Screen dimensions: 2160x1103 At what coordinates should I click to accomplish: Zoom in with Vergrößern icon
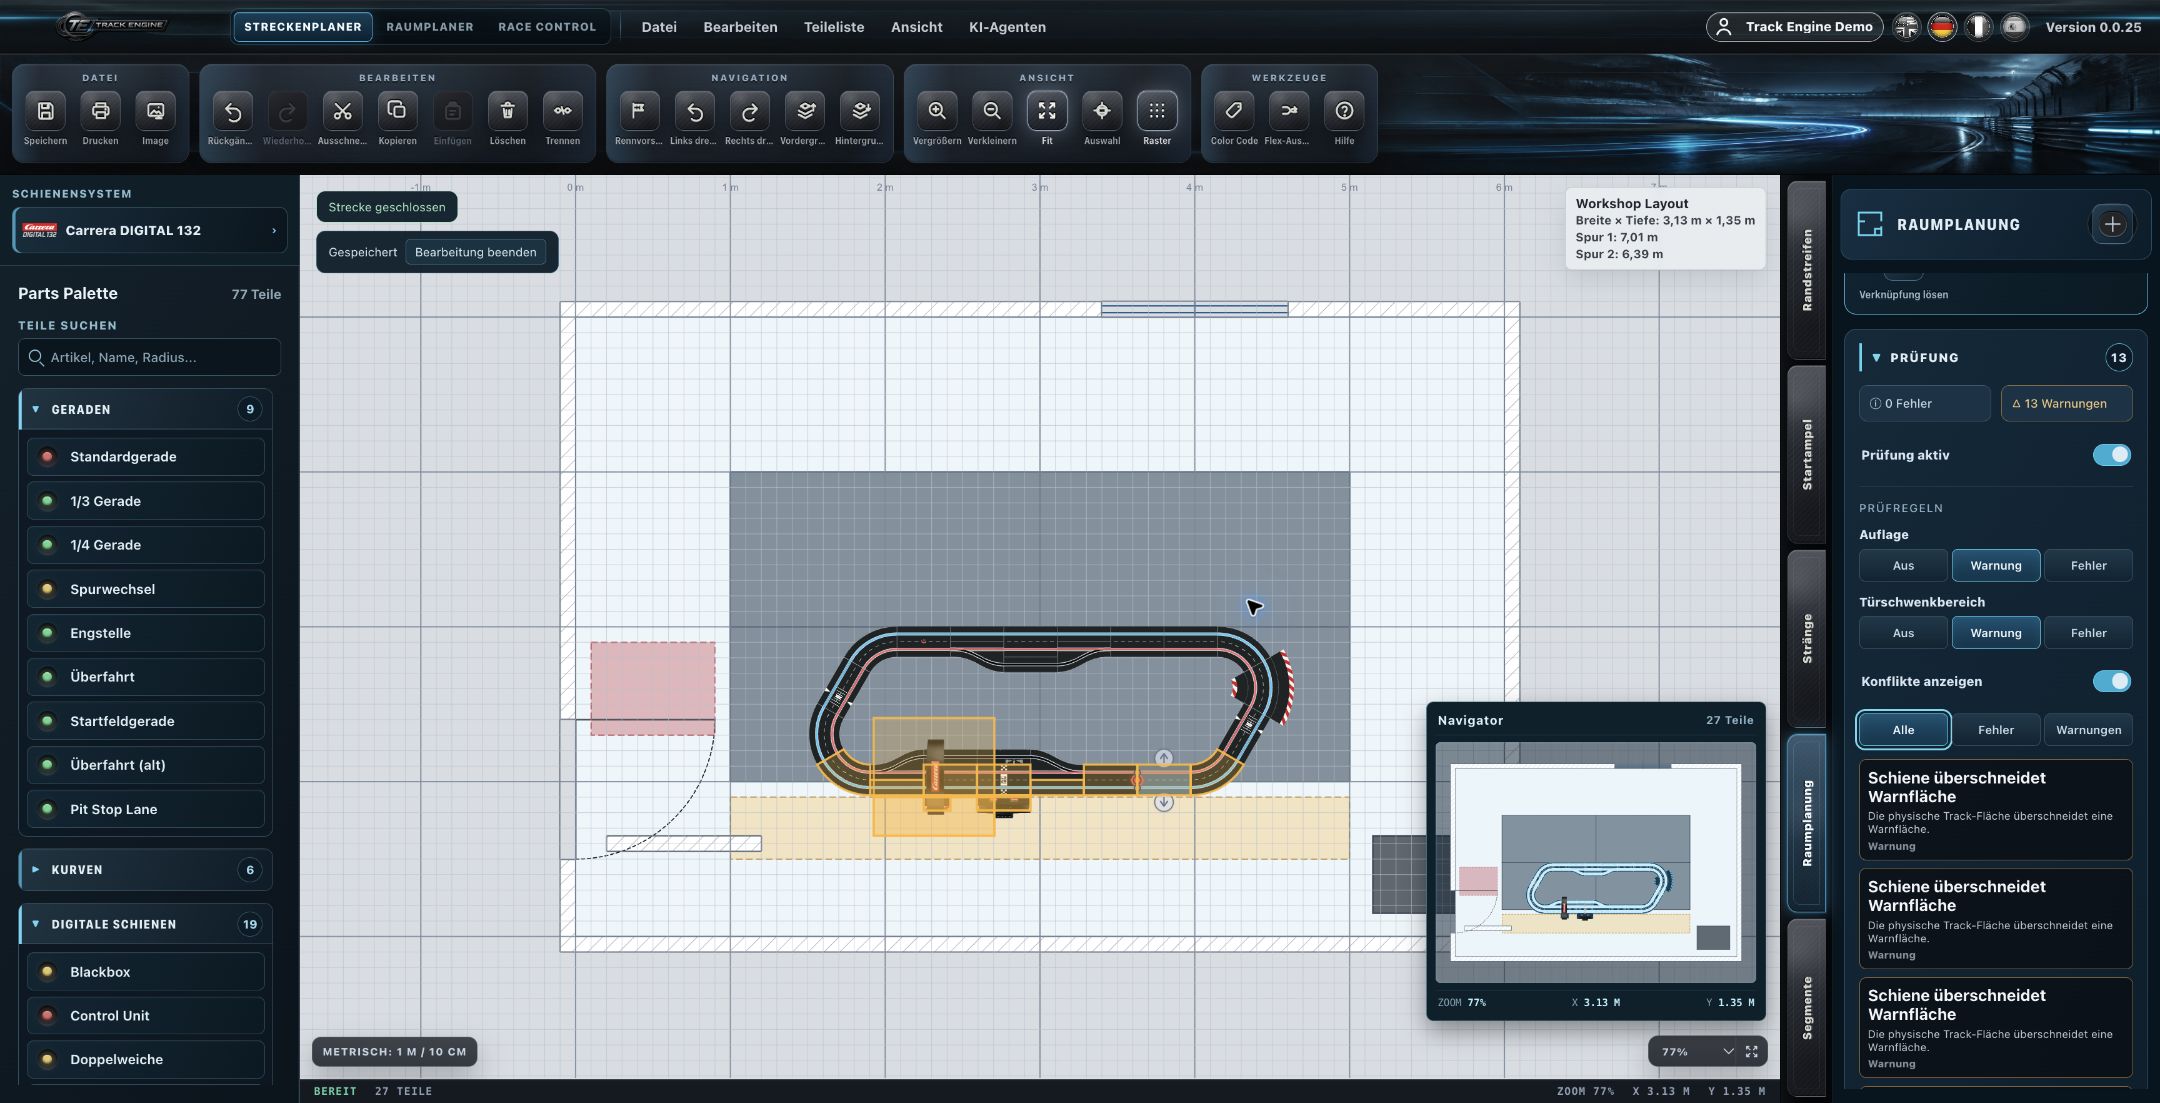click(x=937, y=111)
